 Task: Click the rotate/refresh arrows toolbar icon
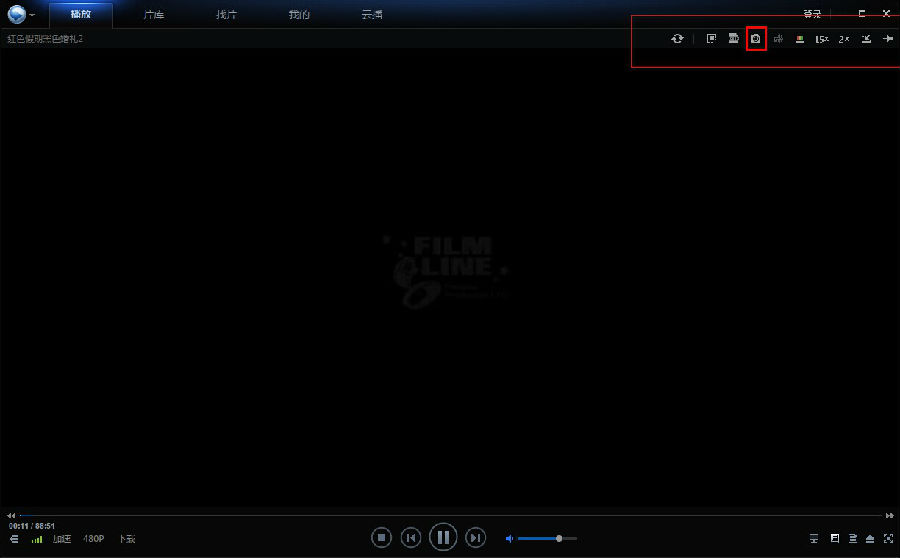point(677,38)
